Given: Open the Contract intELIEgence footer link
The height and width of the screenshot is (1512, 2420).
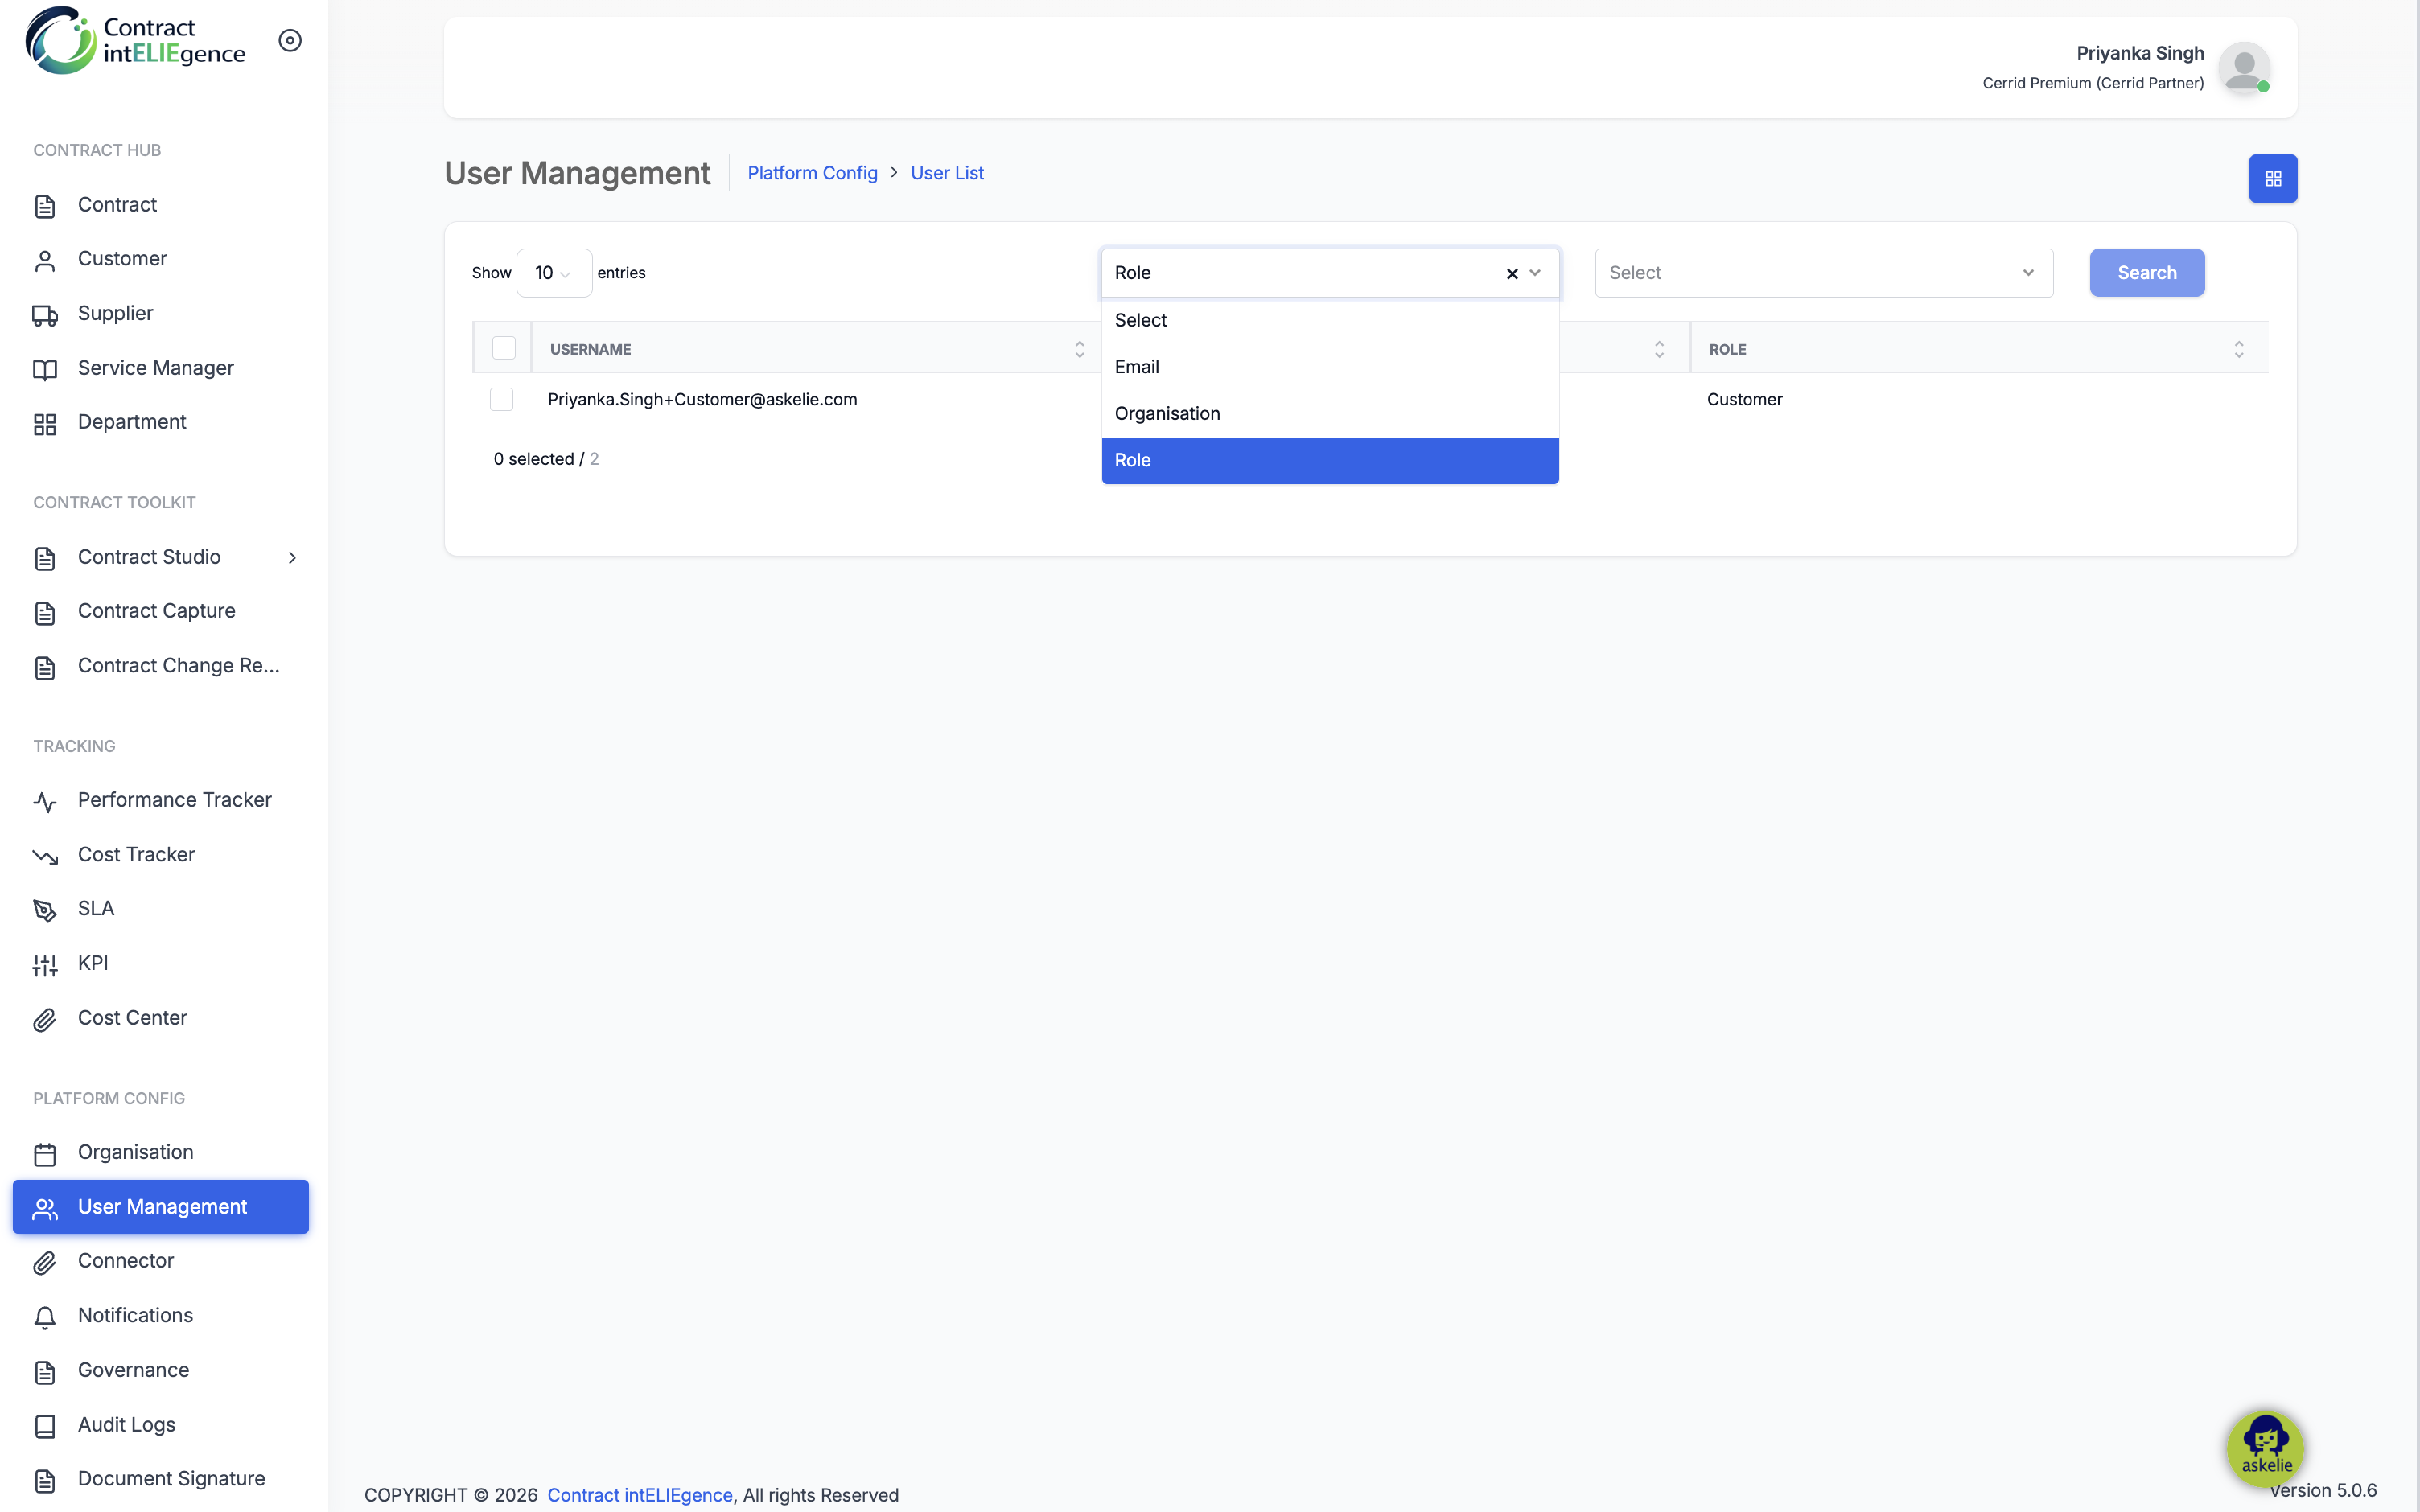Looking at the screenshot, I should (x=639, y=1495).
